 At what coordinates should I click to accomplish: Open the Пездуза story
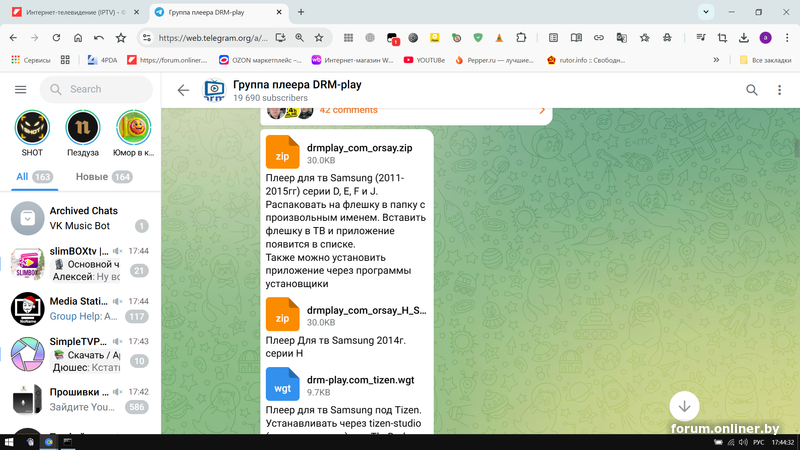tap(83, 133)
